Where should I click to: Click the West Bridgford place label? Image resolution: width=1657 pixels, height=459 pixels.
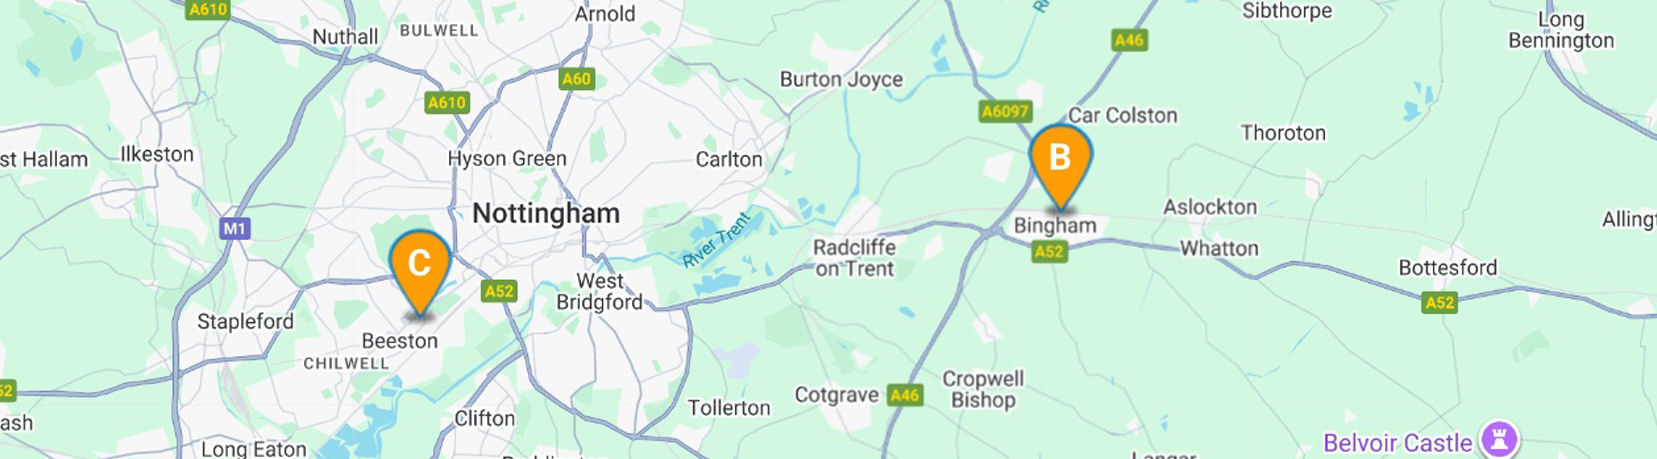[x=600, y=291]
